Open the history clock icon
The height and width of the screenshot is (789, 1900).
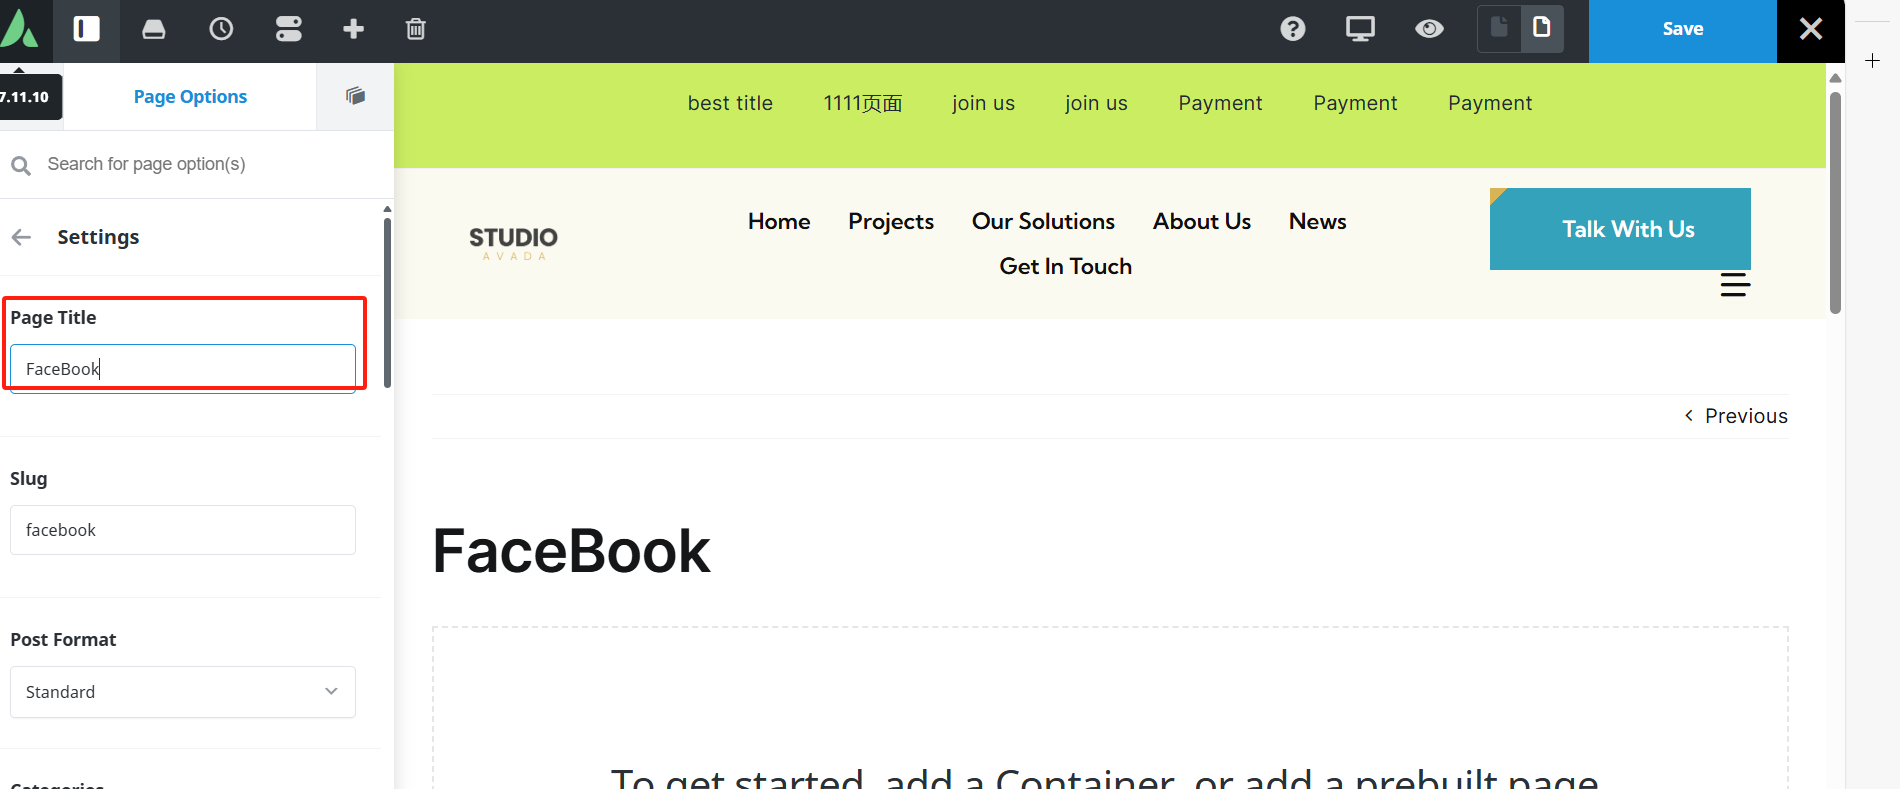click(x=221, y=29)
